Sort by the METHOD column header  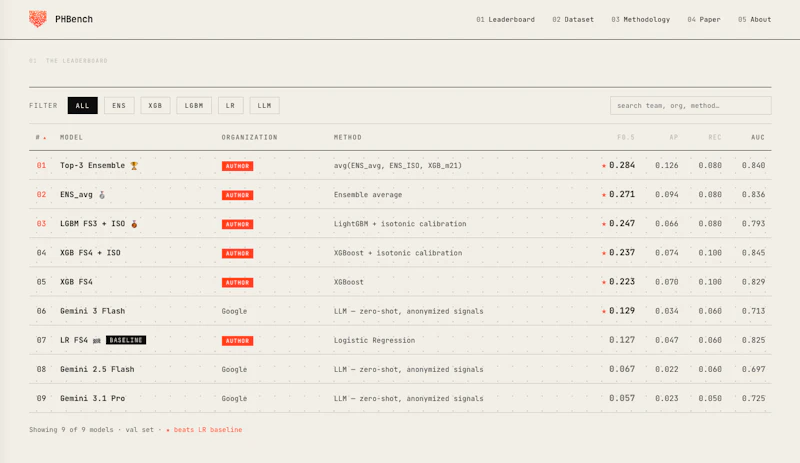click(x=347, y=137)
